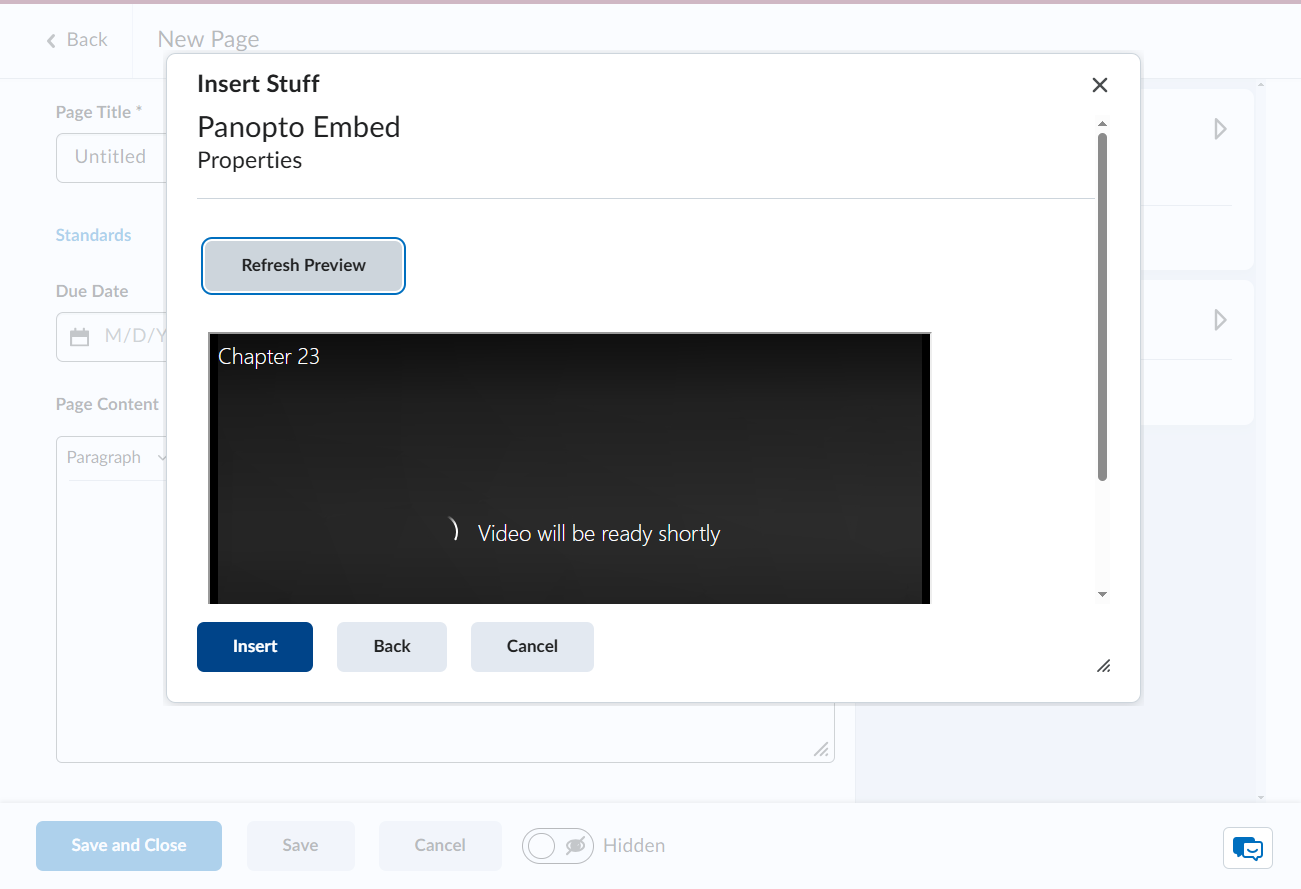Screen dimensions: 1301x889
Task: Click the page Save button
Action: (x=300, y=846)
